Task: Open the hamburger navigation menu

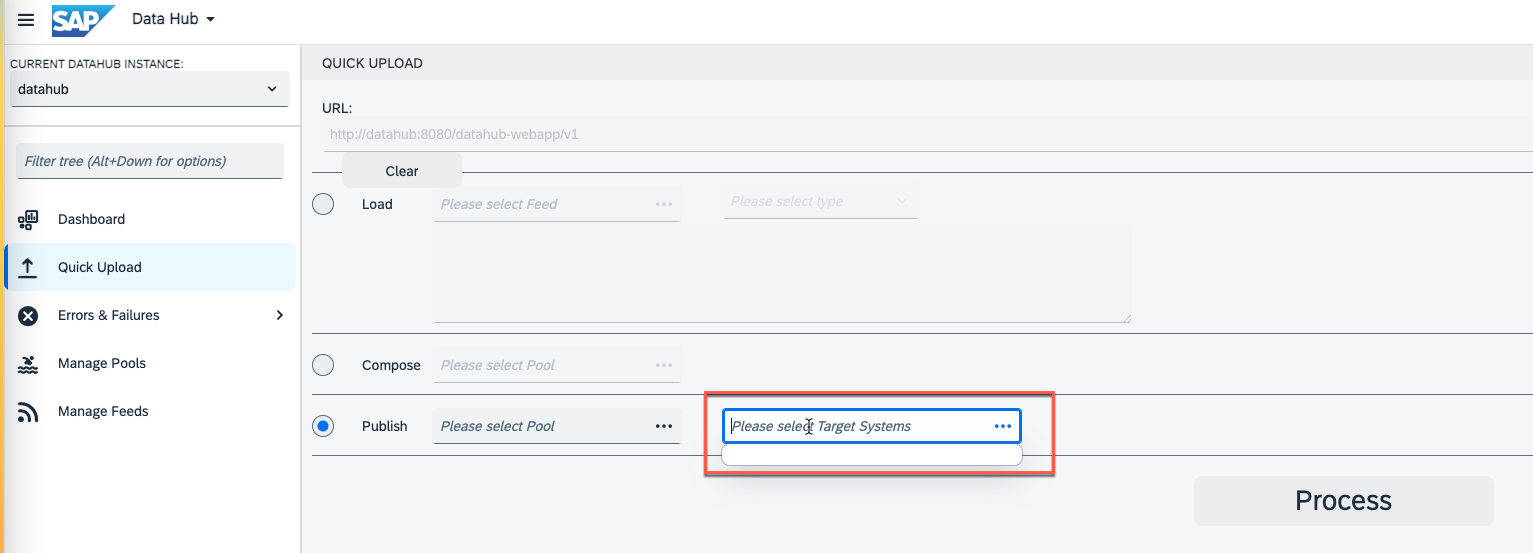Action: (26, 20)
